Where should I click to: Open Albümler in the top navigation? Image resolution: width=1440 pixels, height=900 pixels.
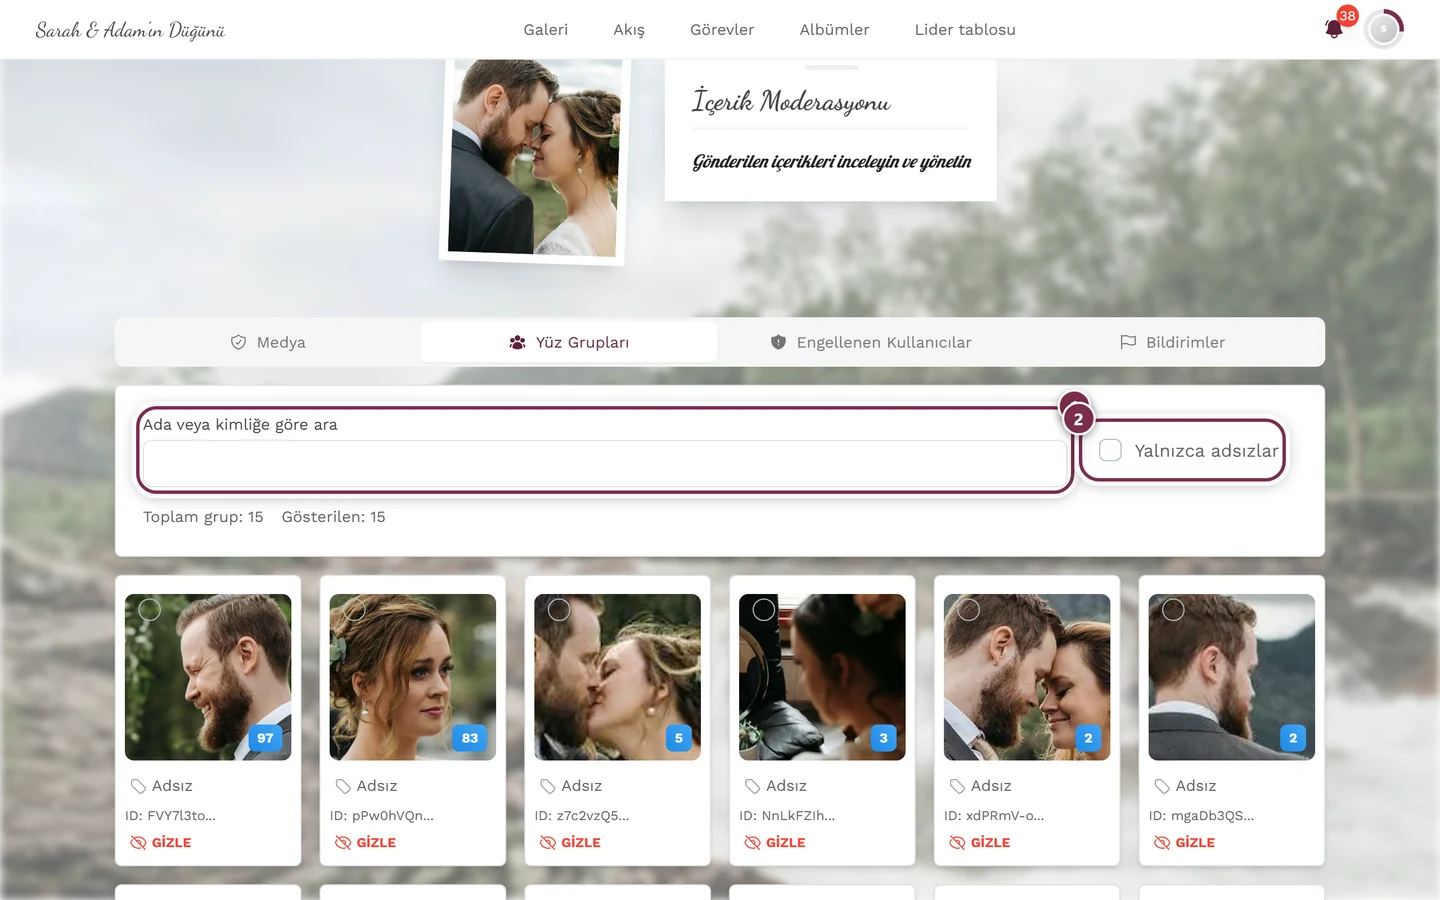point(834,30)
